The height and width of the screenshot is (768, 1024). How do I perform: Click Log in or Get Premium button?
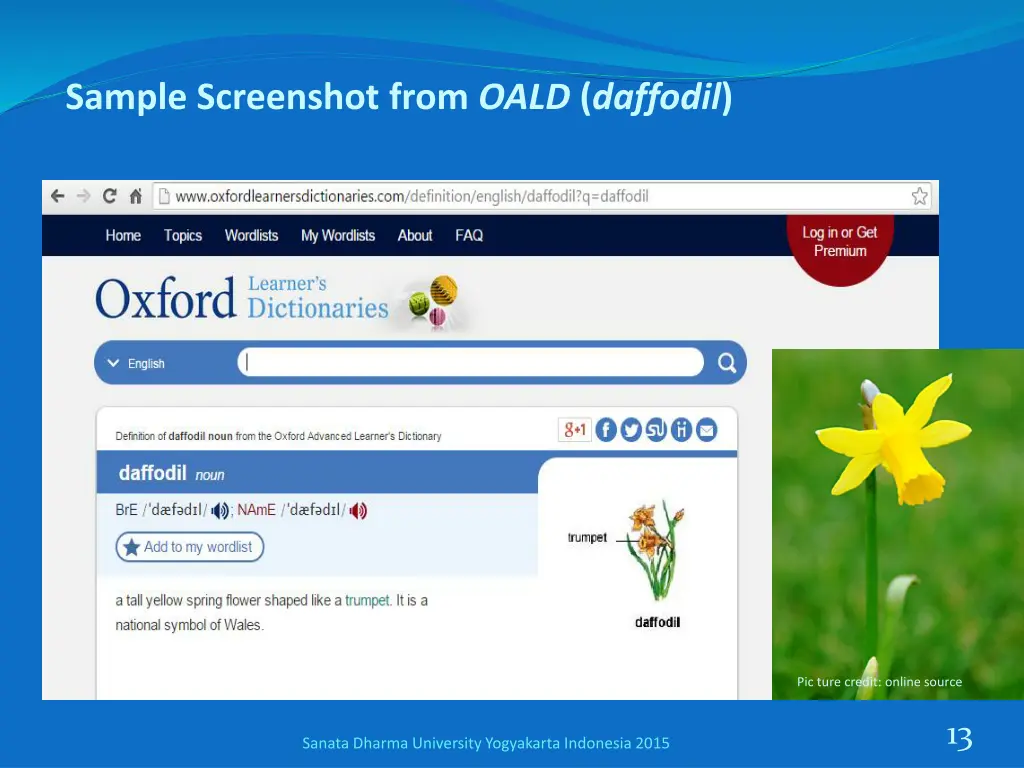(840, 248)
